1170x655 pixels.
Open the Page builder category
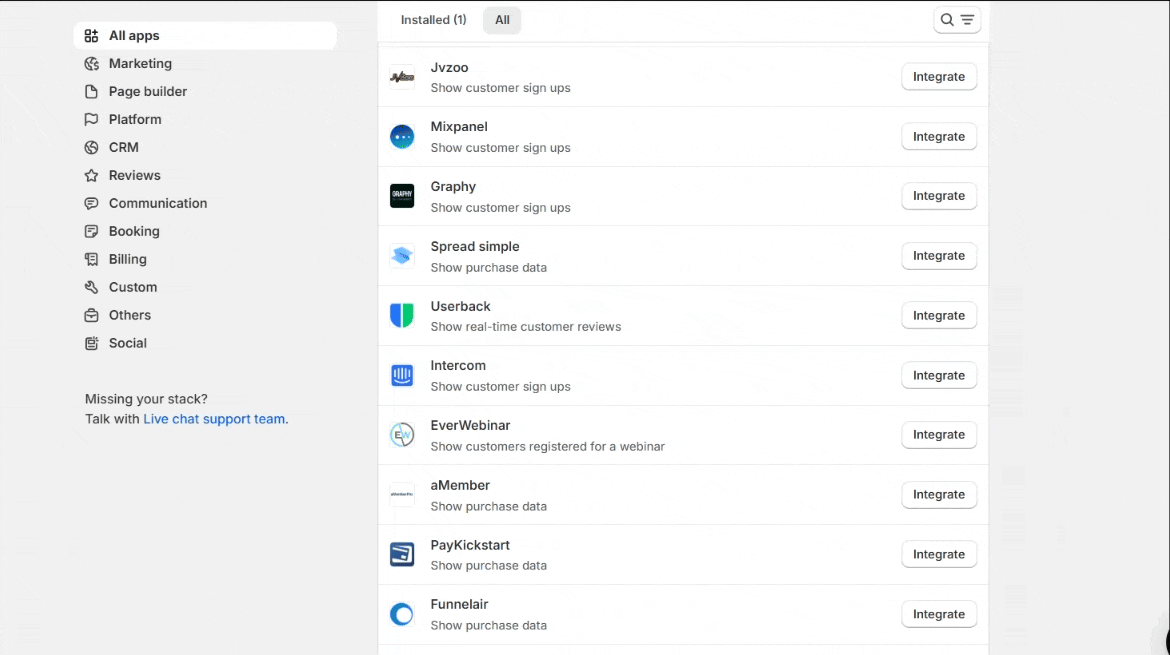point(148,92)
